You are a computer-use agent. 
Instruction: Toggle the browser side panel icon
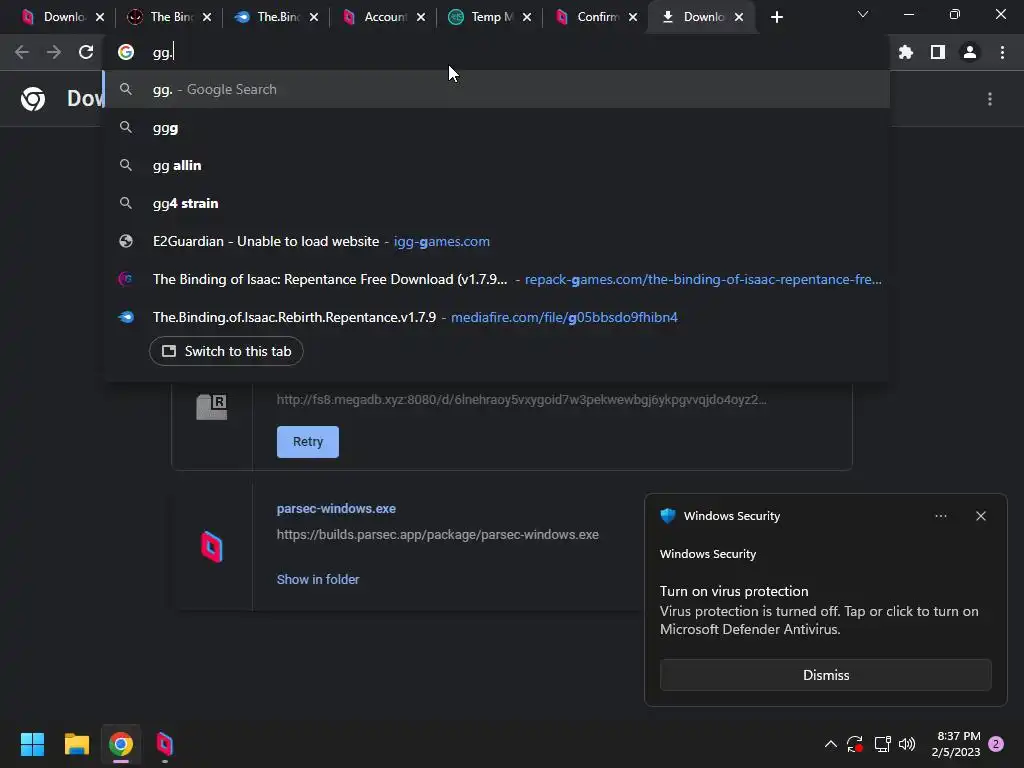tap(938, 52)
